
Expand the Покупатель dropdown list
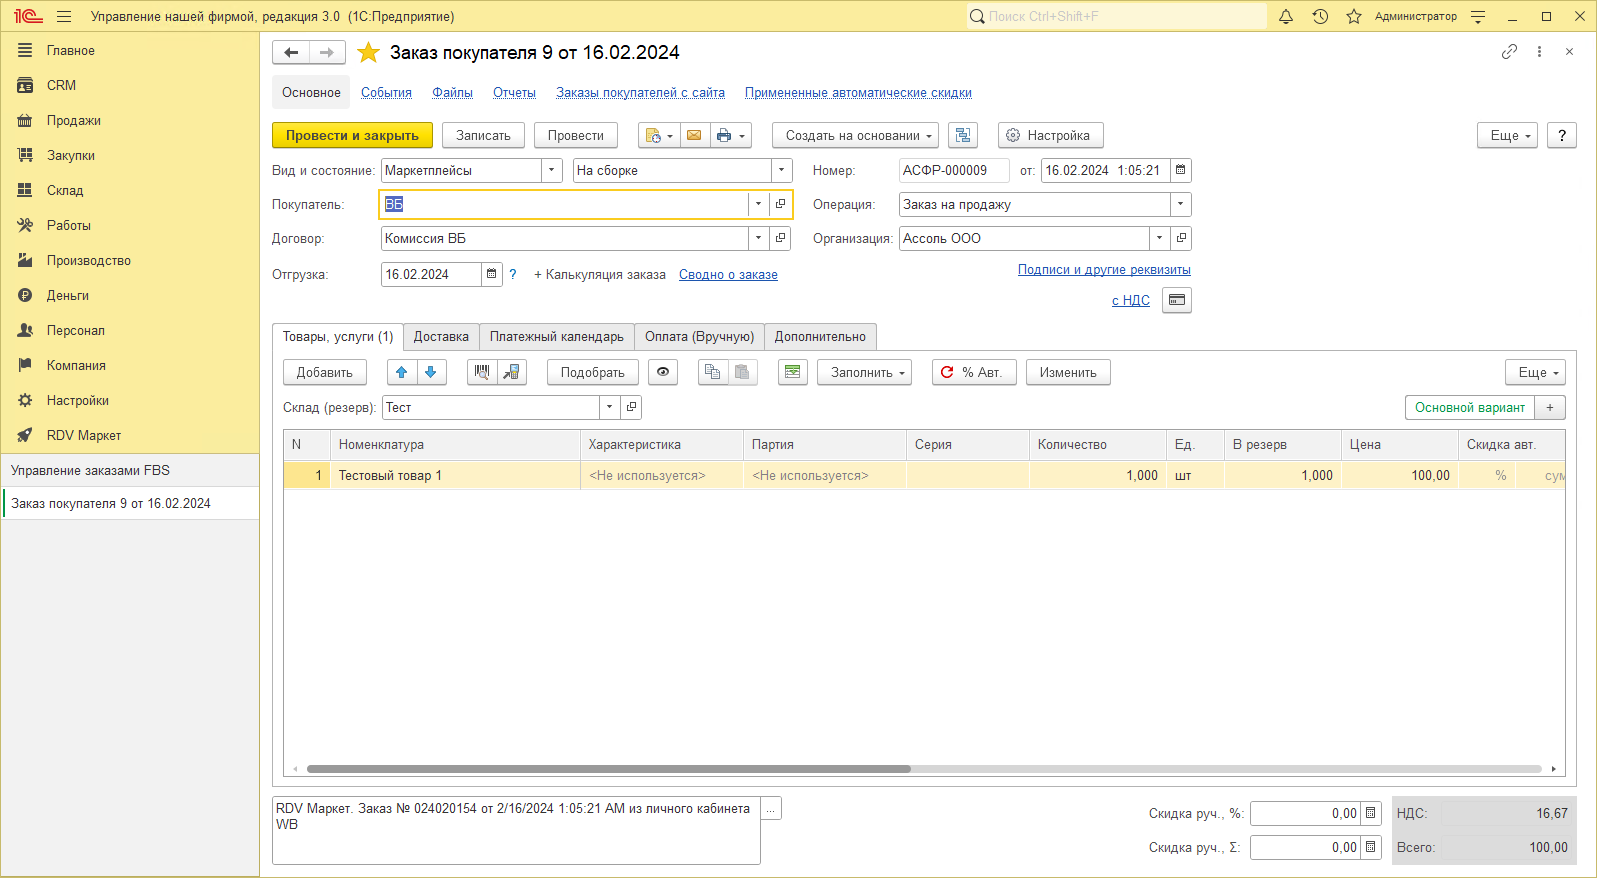[758, 204]
